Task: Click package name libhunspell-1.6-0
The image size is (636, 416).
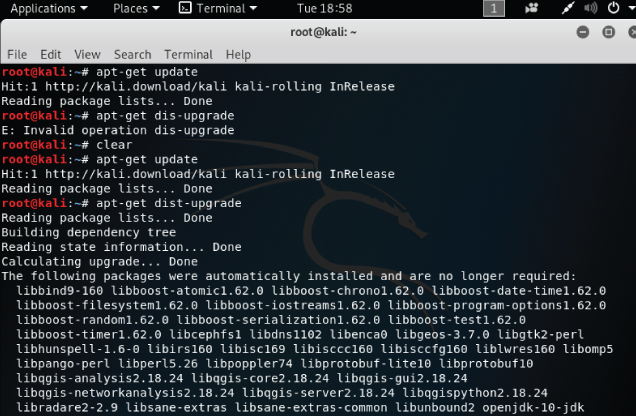Action: tap(78, 349)
